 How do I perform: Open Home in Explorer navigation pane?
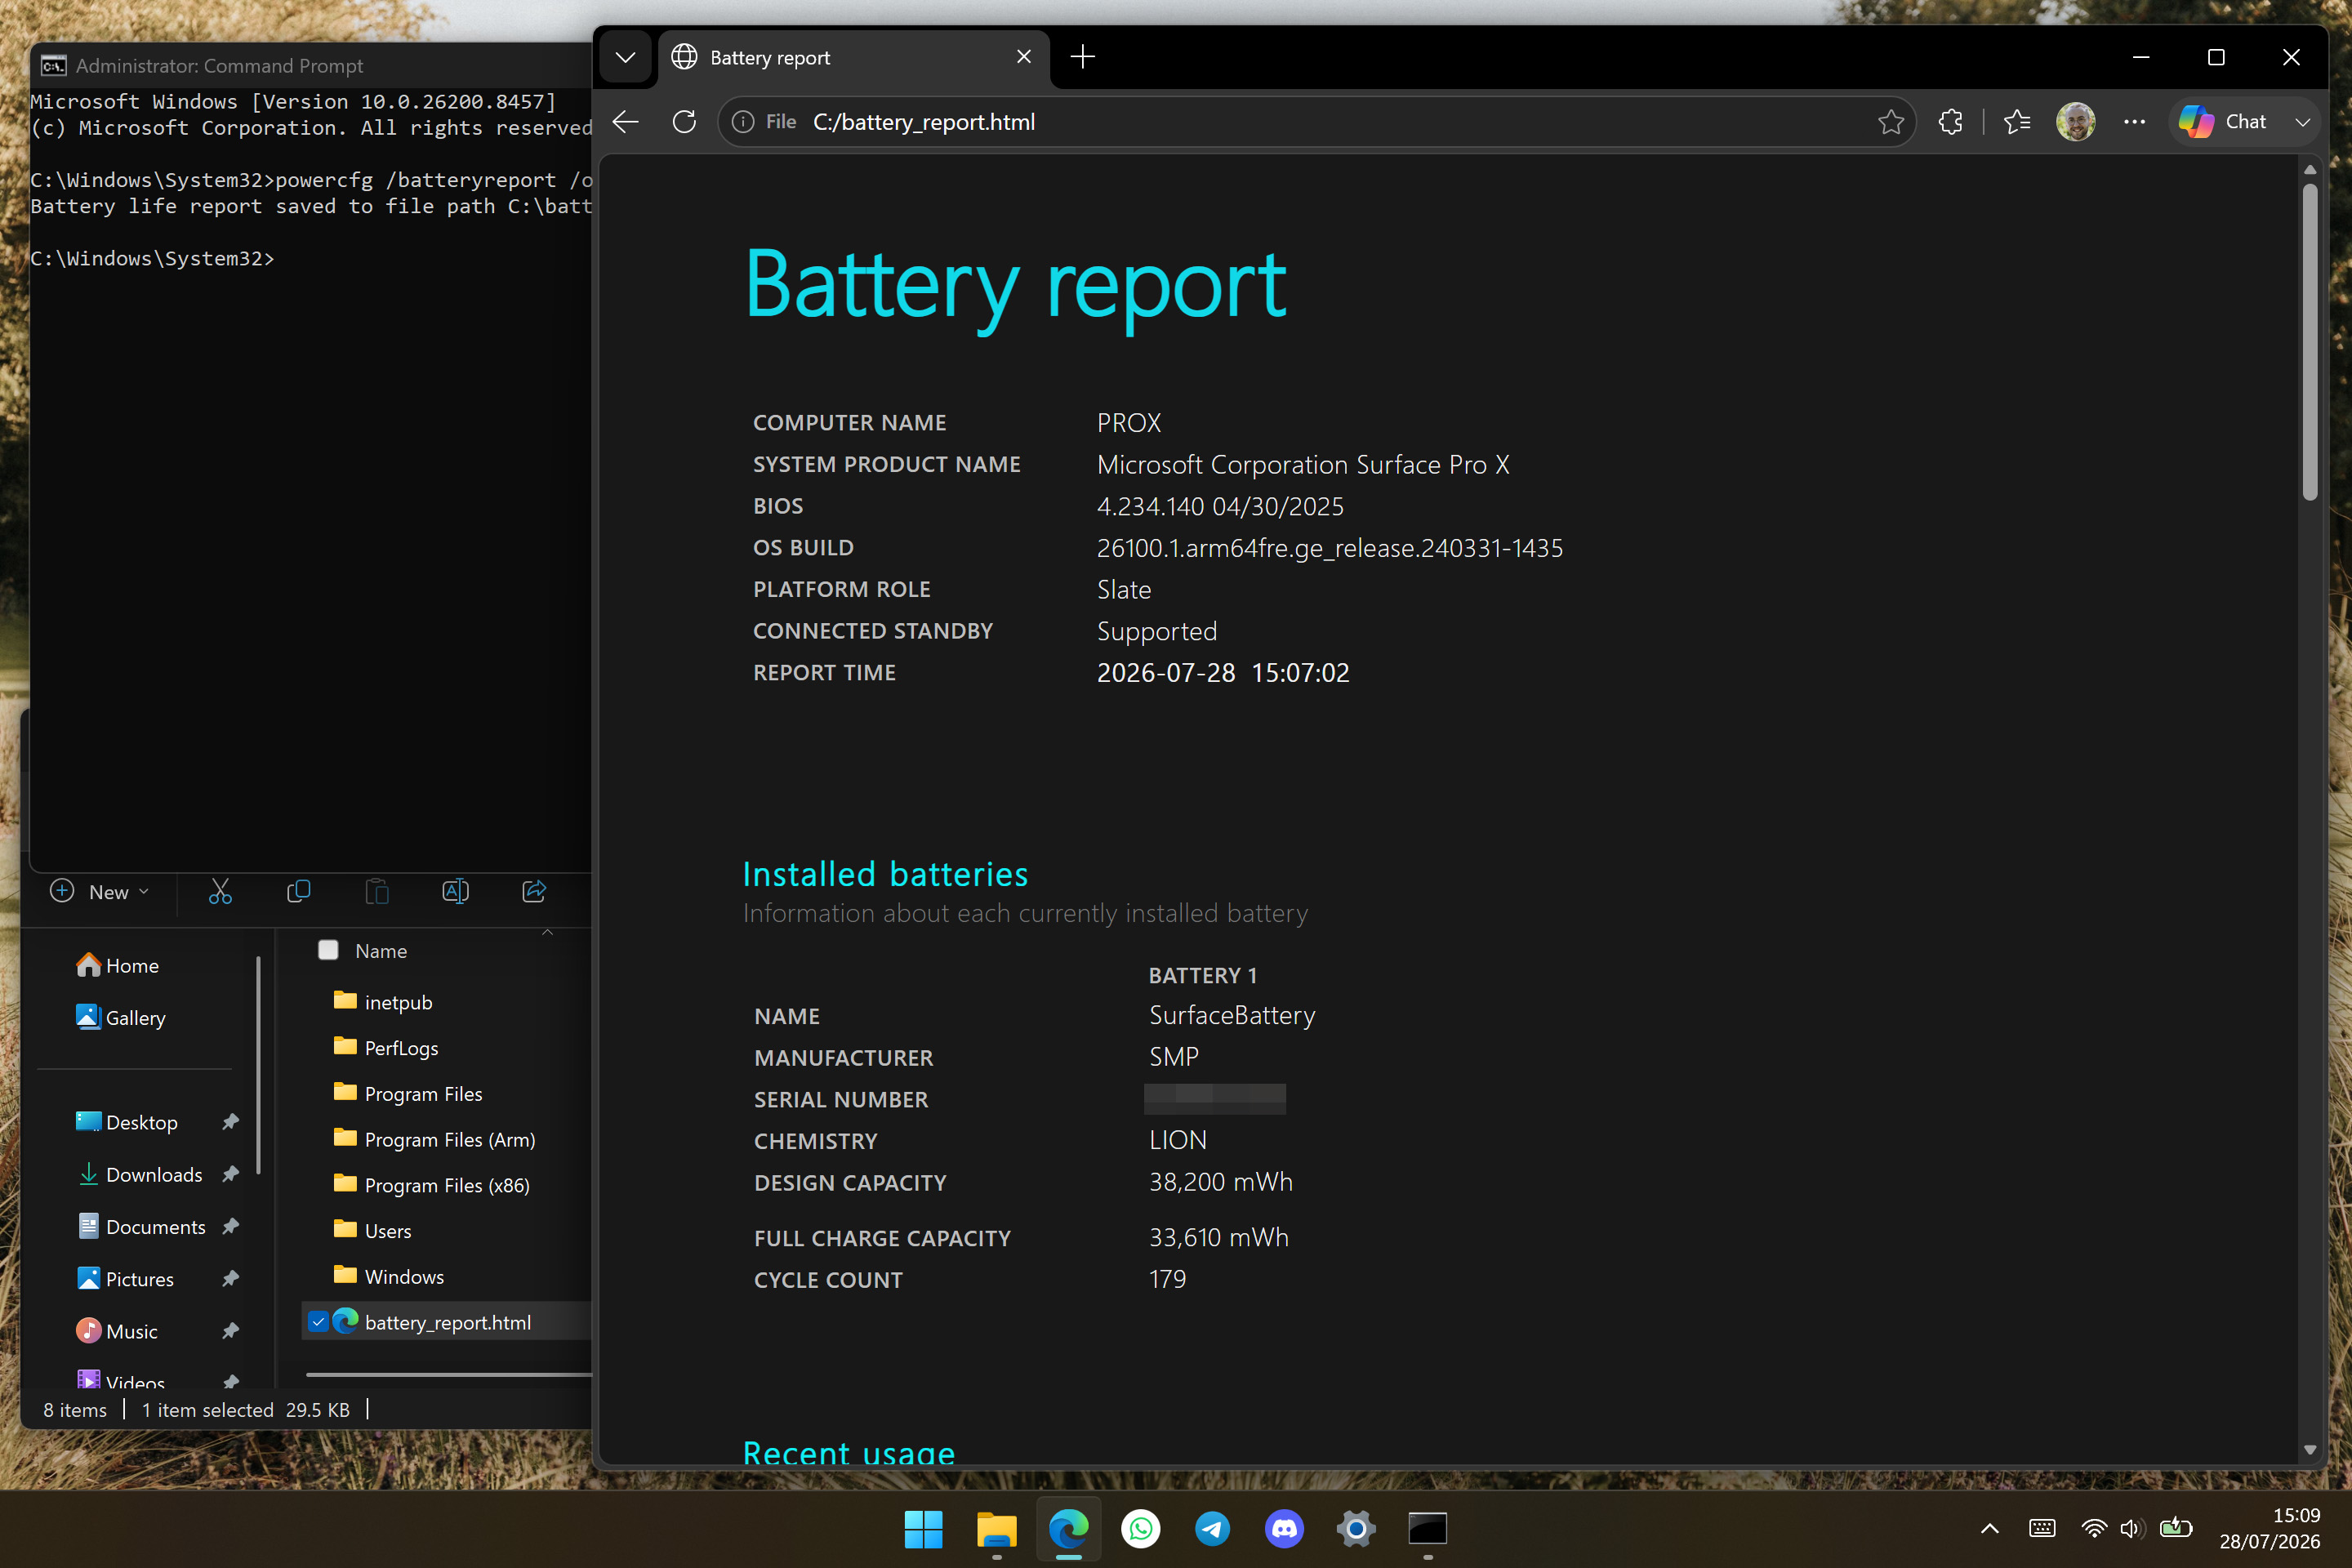[118, 965]
